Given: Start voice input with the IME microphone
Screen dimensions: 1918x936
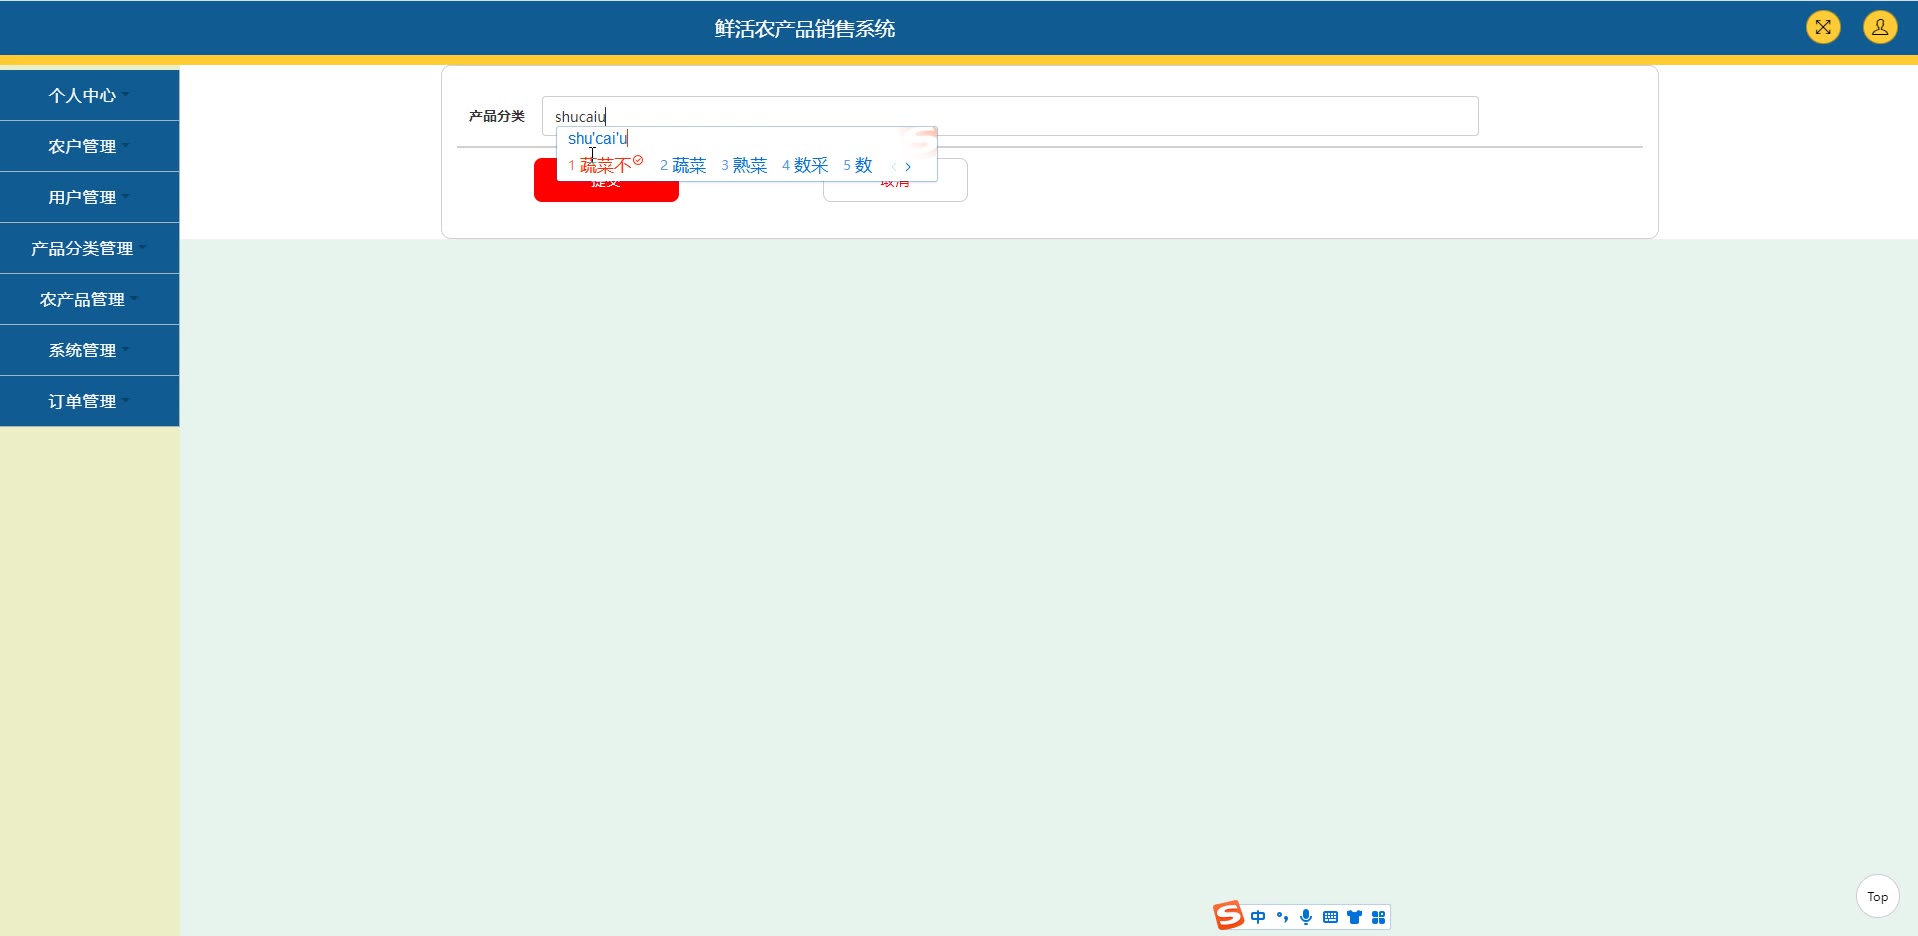Looking at the screenshot, I should (1306, 917).
